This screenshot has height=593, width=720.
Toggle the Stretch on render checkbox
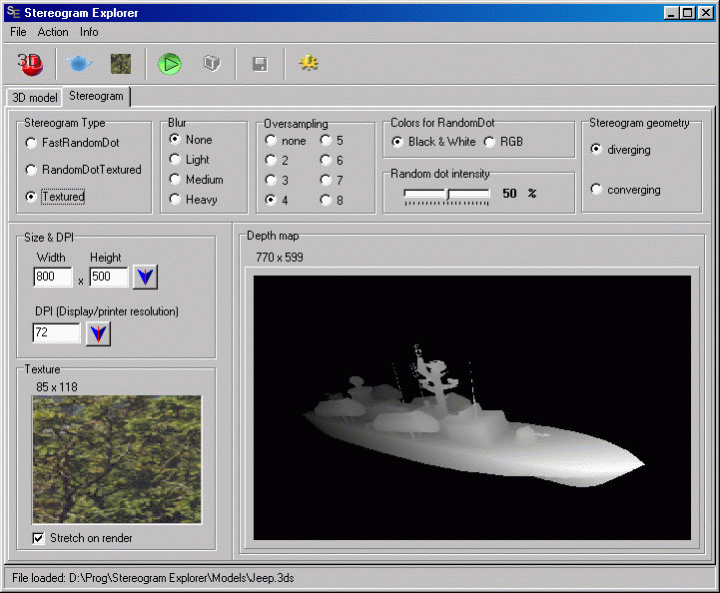click(39, 538)
